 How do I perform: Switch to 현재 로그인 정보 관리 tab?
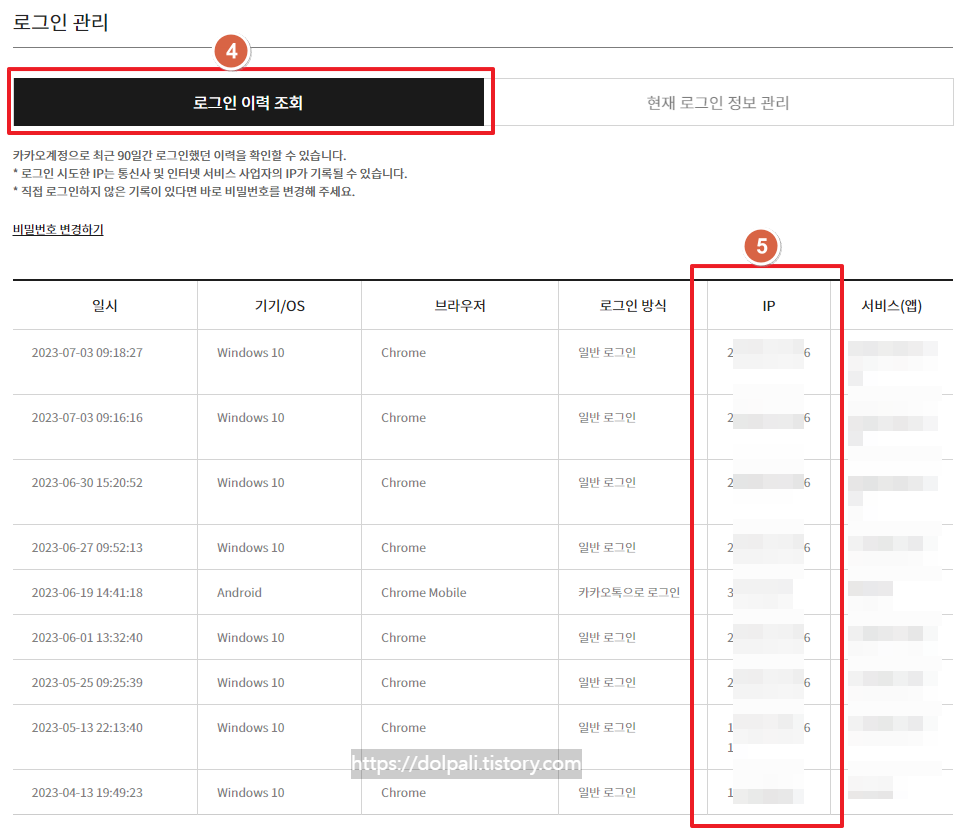point(718,102)
